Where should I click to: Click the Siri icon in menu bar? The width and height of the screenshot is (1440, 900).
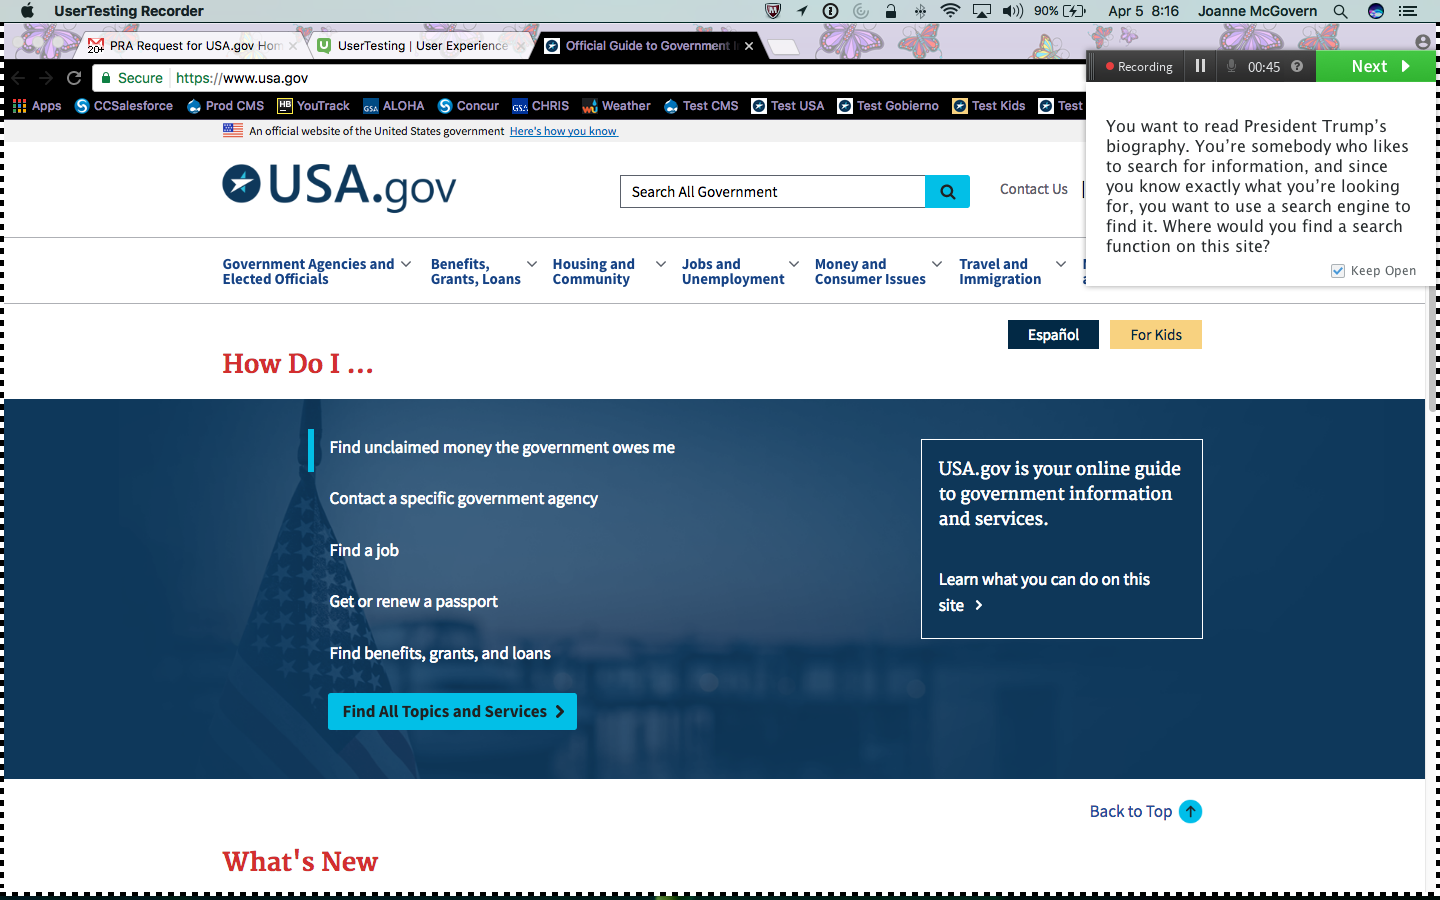point(1376,11)
